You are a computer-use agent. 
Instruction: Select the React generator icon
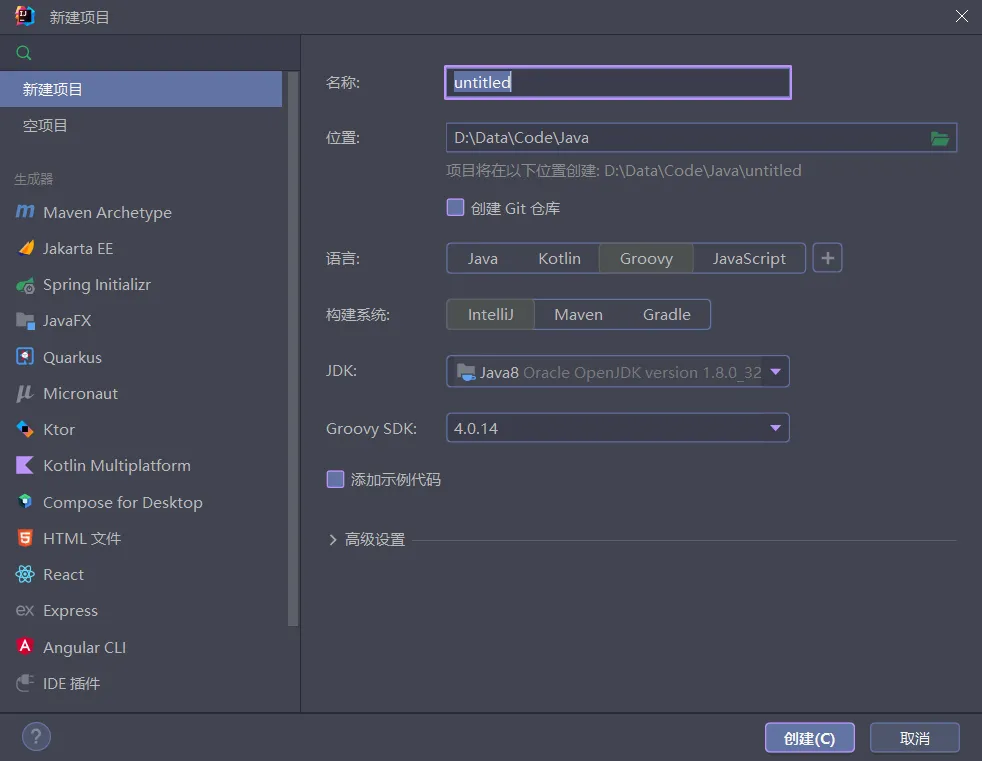tap(25, 574)
